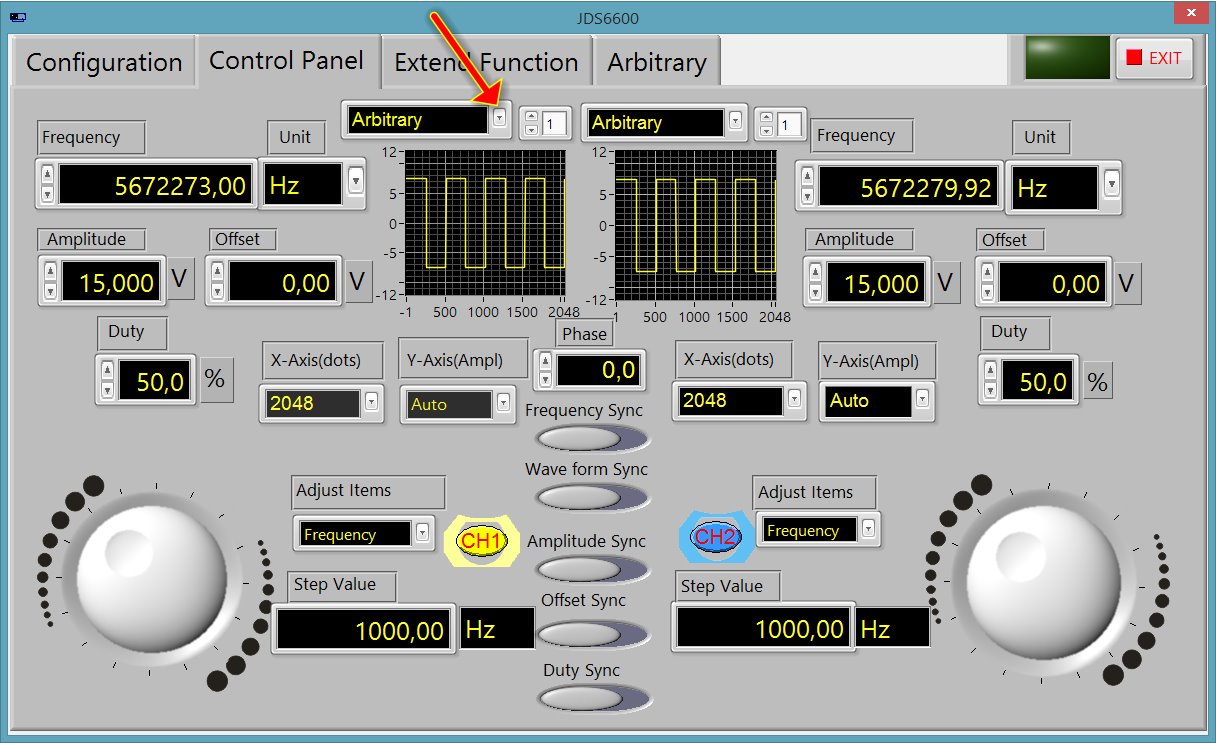Open CH2 Adjust Items Frequency dropdown
Viewport: 1216px width, 743px height.
click(x=868, y=527)
